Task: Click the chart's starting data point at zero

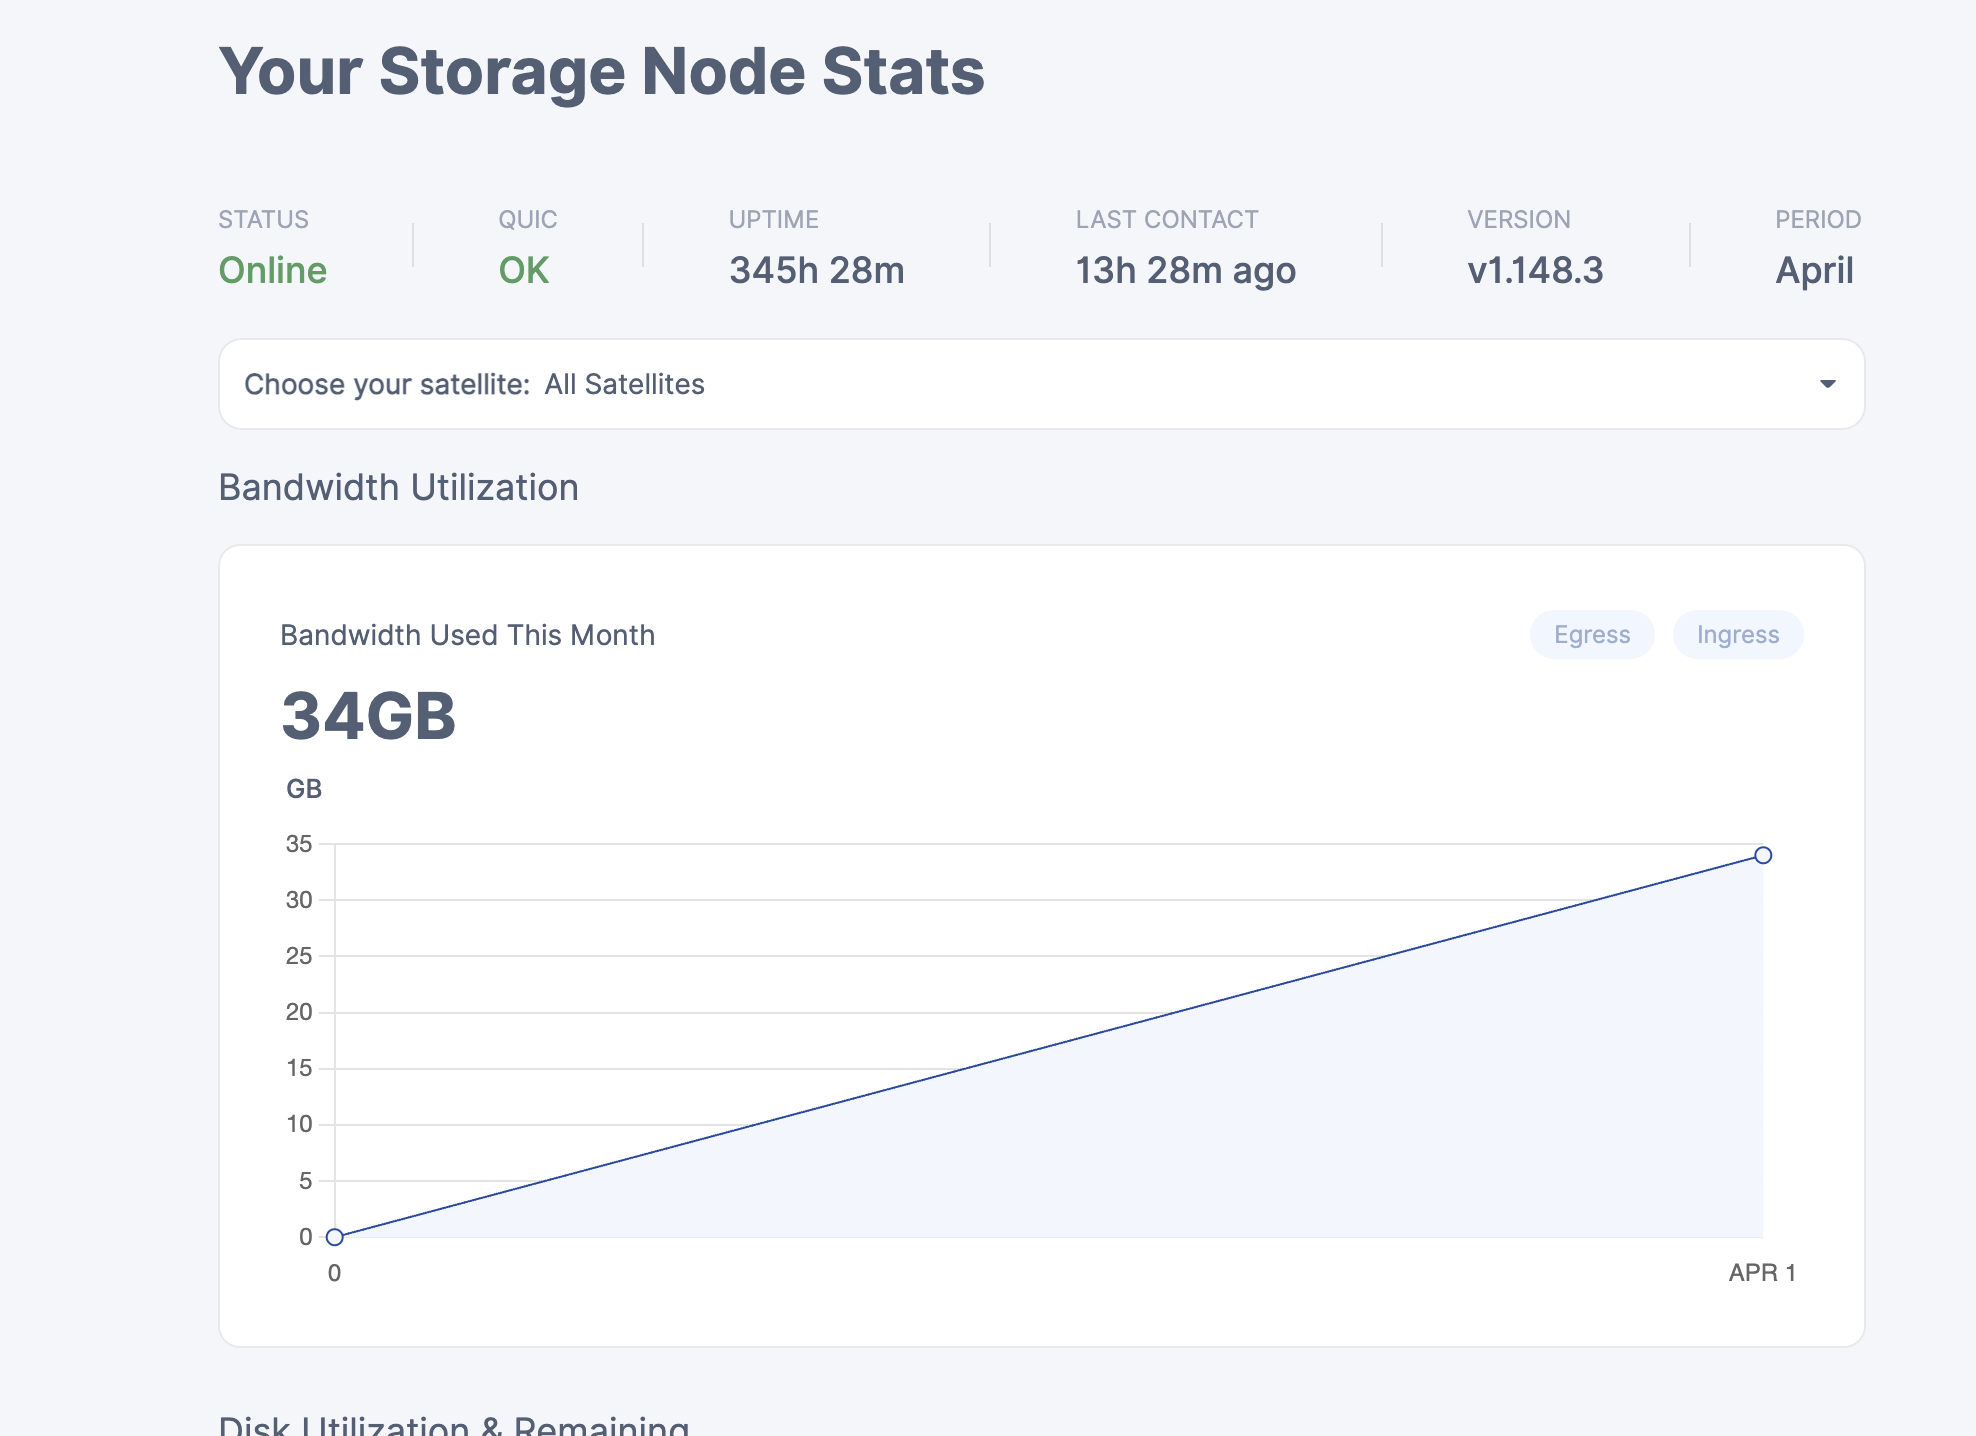Action: tap(335, 1237)
